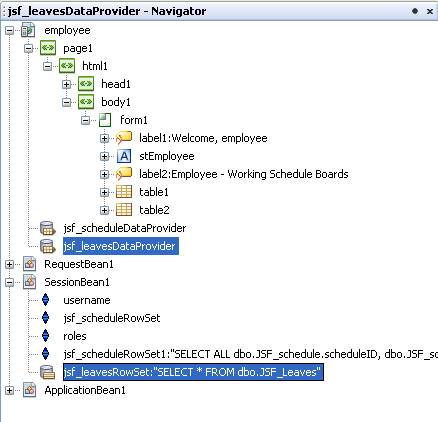438x422 pixels.
Task: Collapse the SessionBean1 node
Action: tap(9, 282)
